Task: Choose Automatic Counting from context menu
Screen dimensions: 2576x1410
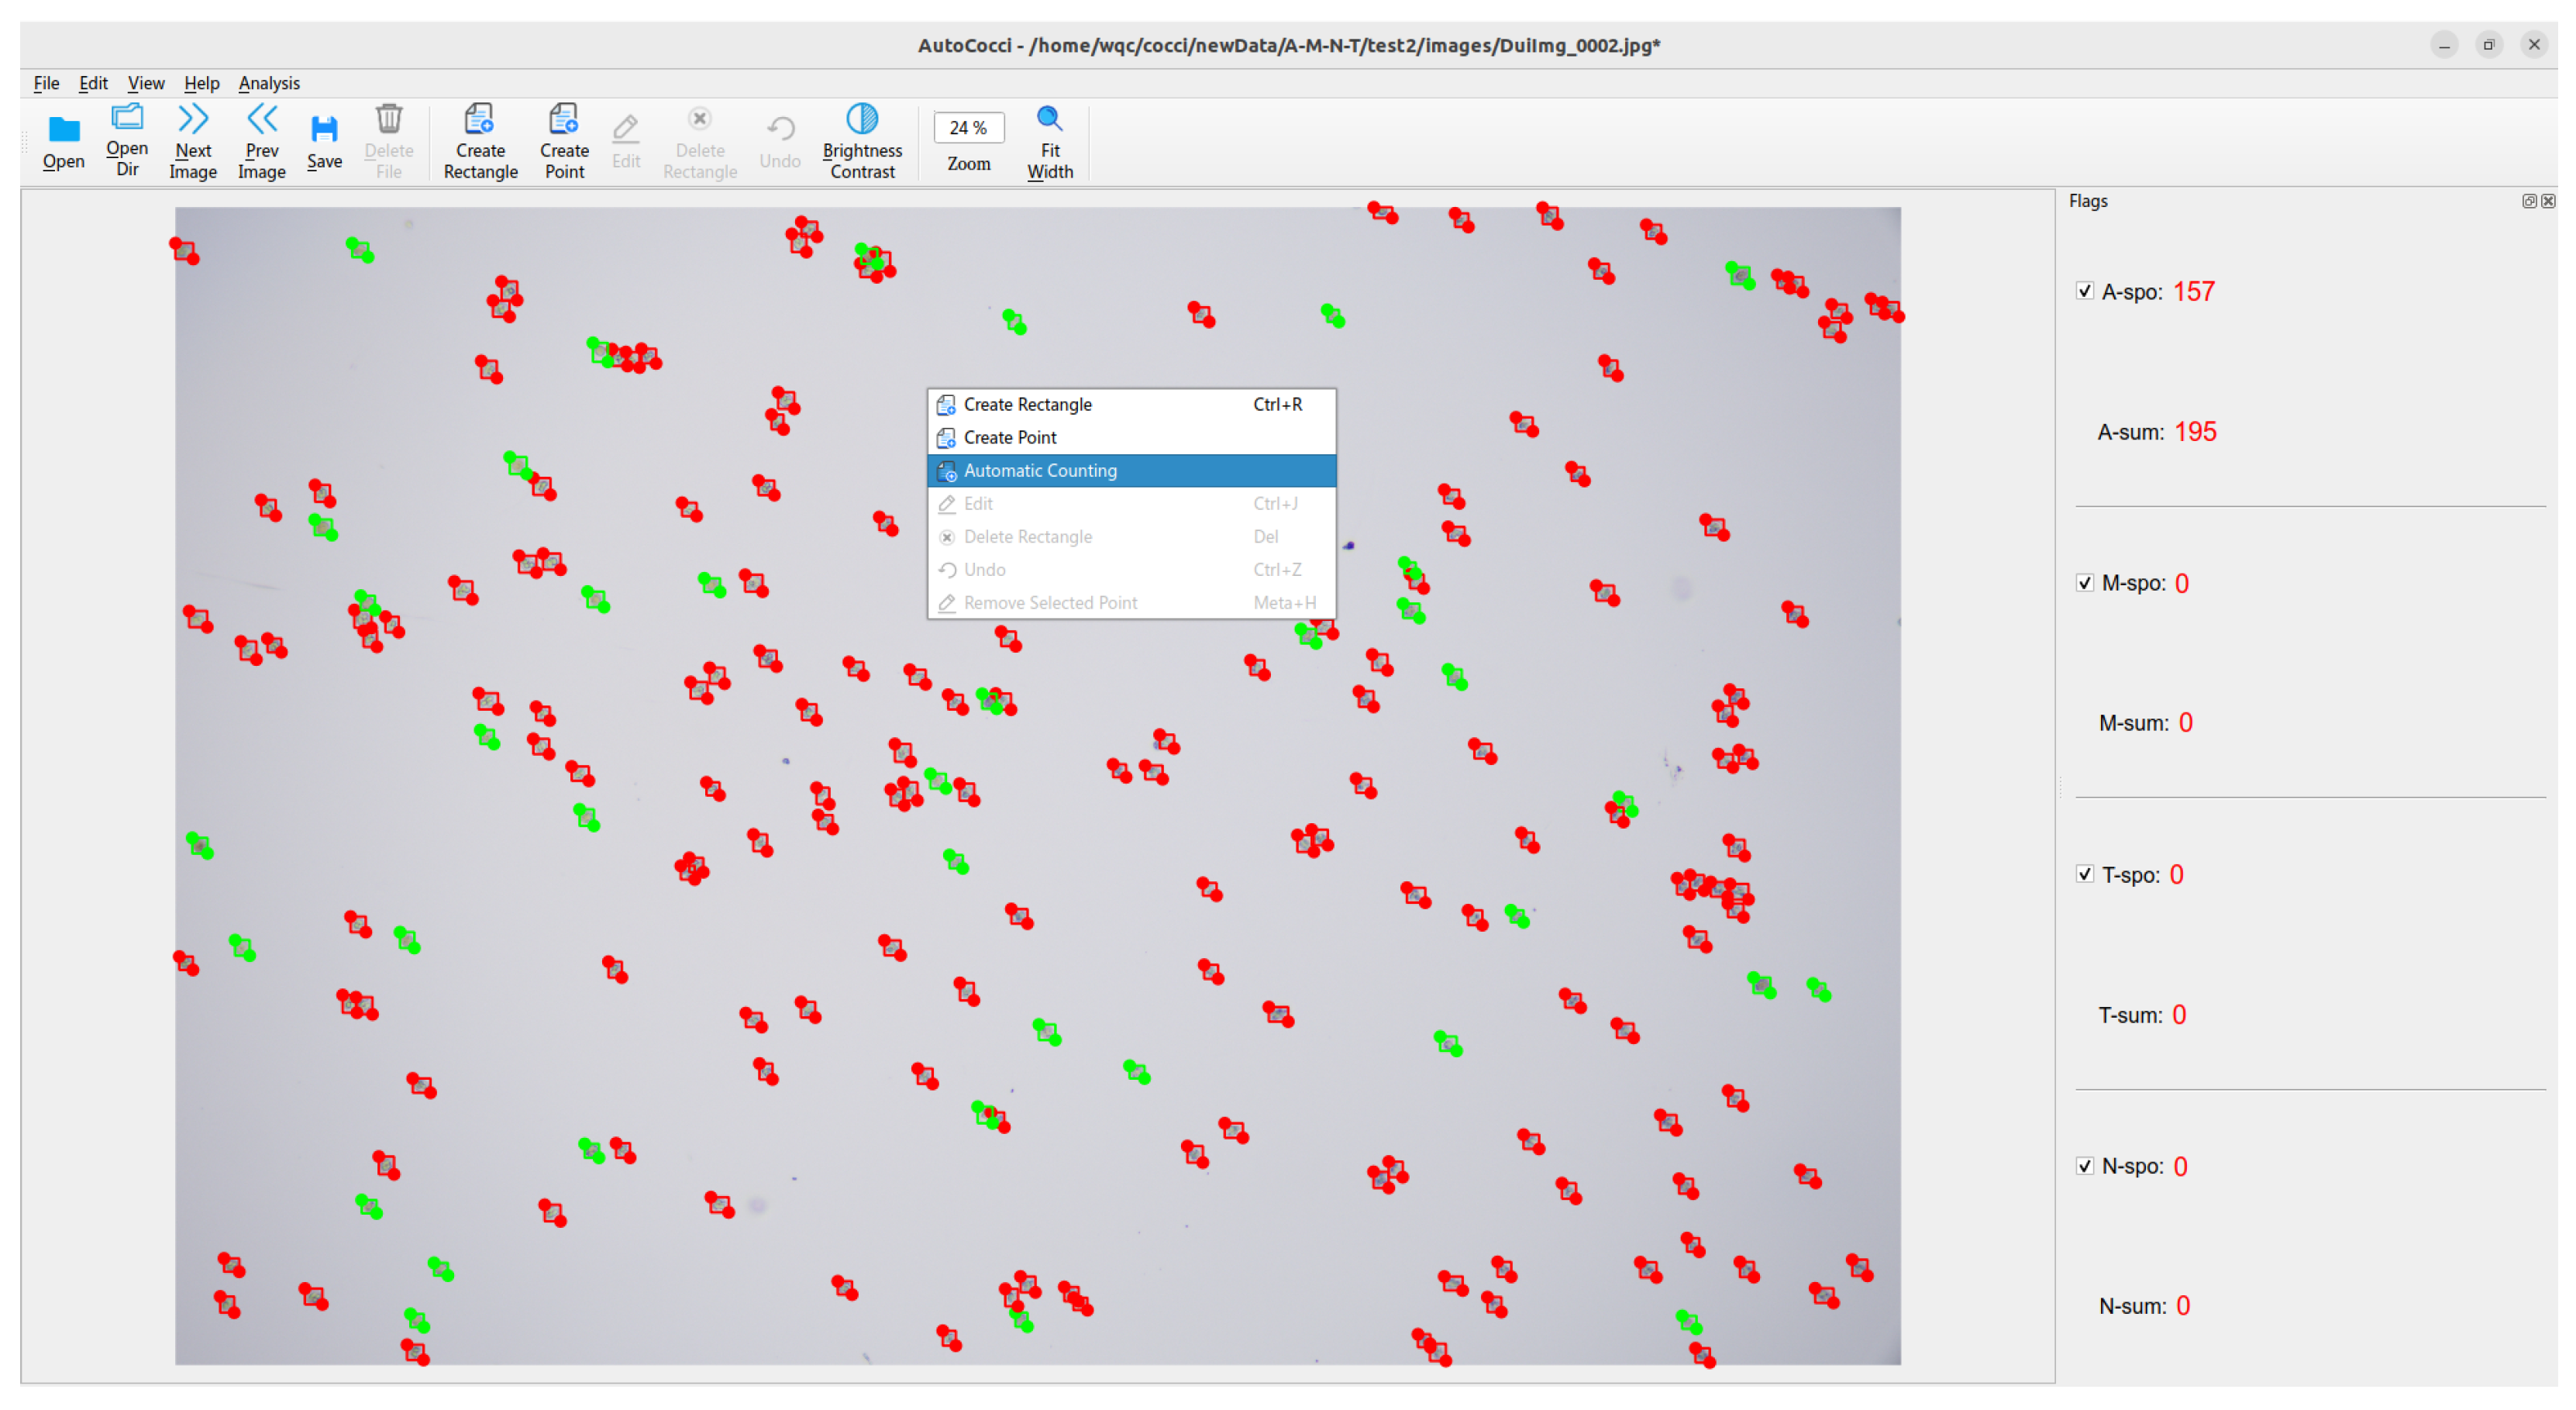Action: [x=1040, y=471]
